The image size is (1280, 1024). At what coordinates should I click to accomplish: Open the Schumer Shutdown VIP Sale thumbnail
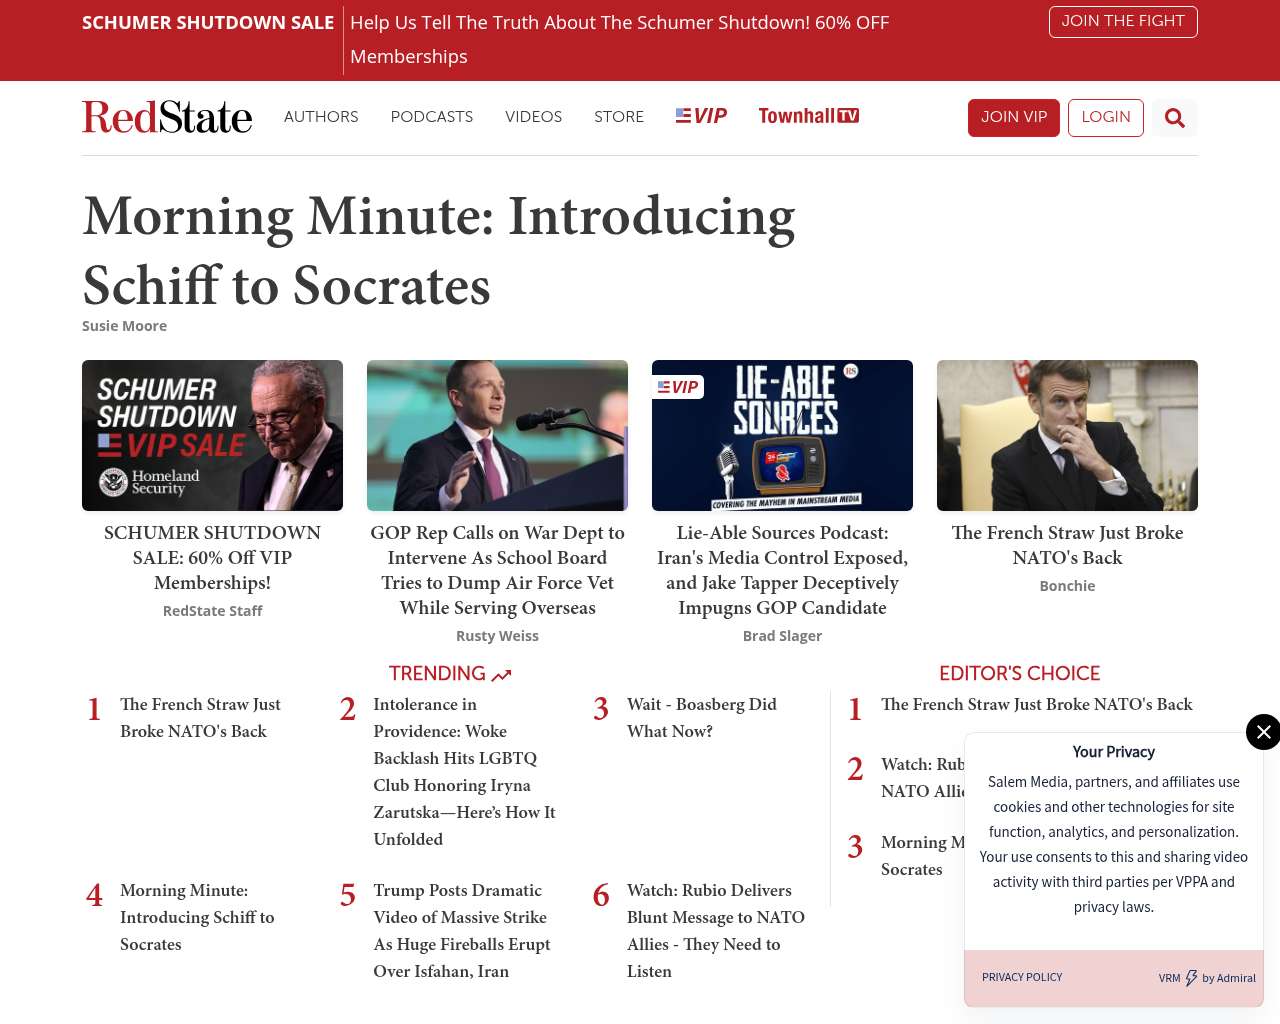[x=212, y=435]
